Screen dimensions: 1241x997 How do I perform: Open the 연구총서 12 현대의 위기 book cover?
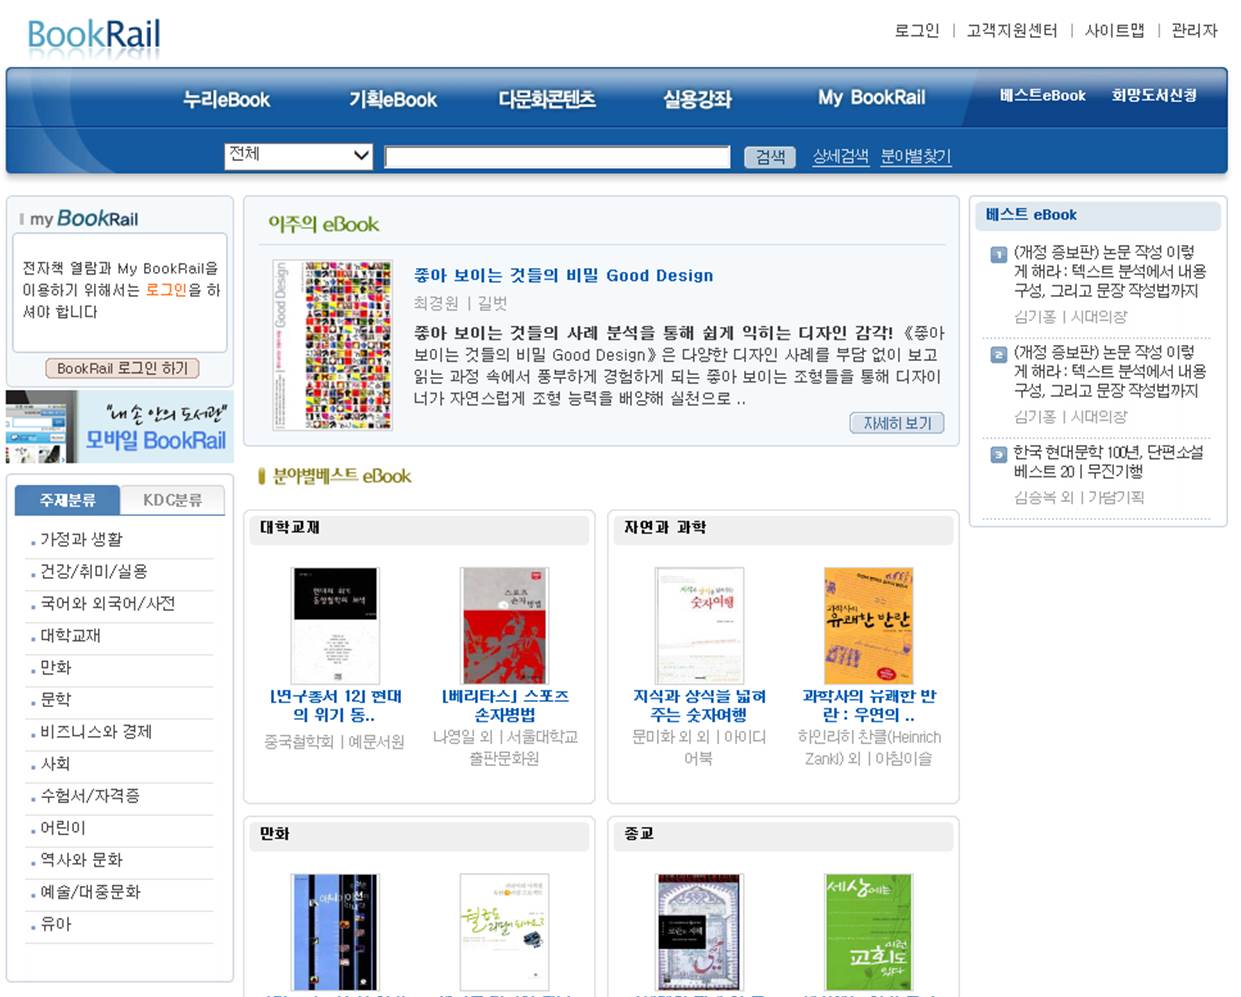point(335,625)
